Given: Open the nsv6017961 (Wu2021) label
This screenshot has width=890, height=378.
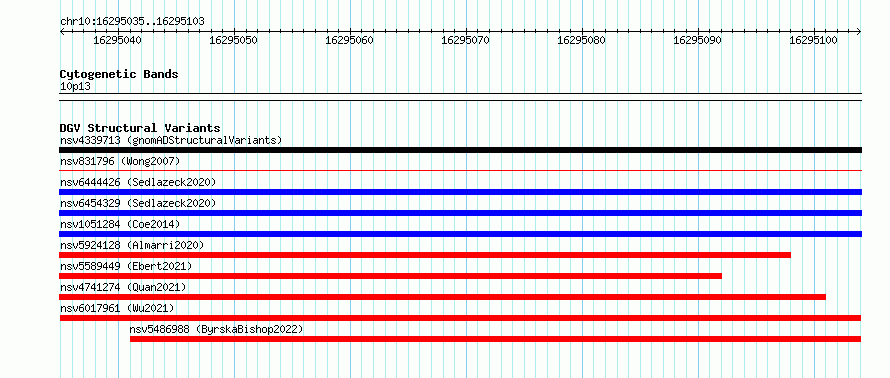Looking at the screenshot, I should pos(117,308).
